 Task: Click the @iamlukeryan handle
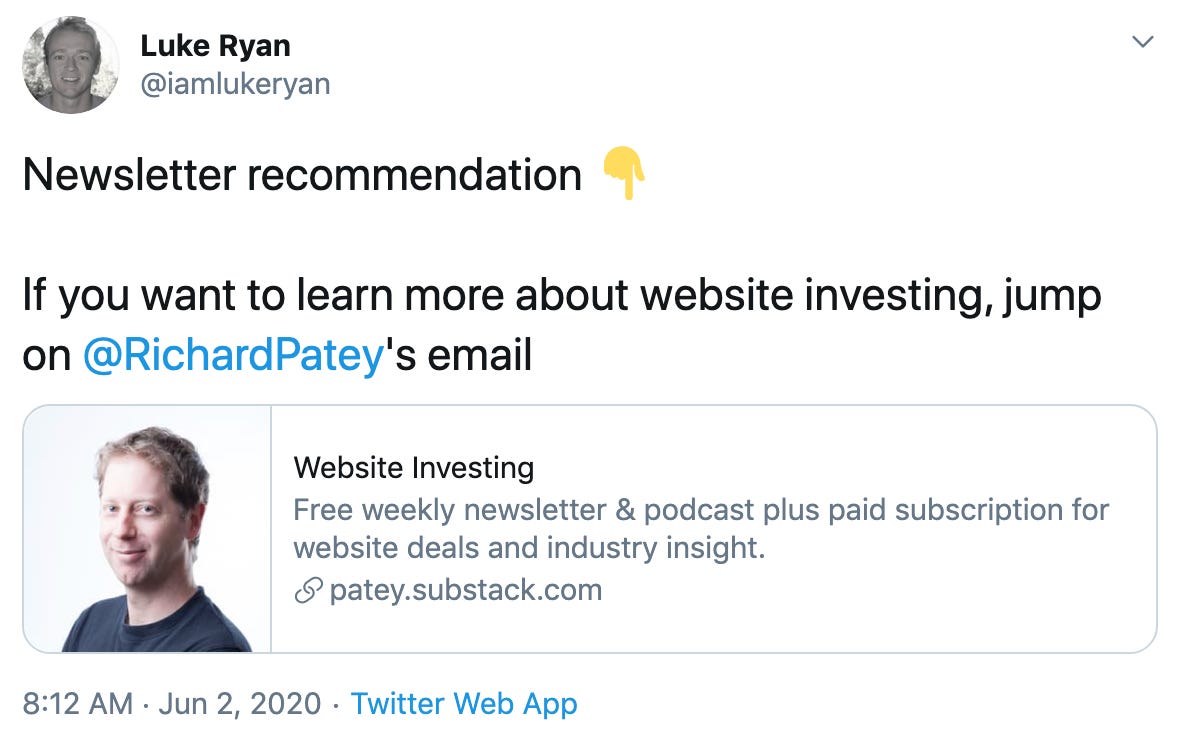pyautogui.click(x=235, y=84)
